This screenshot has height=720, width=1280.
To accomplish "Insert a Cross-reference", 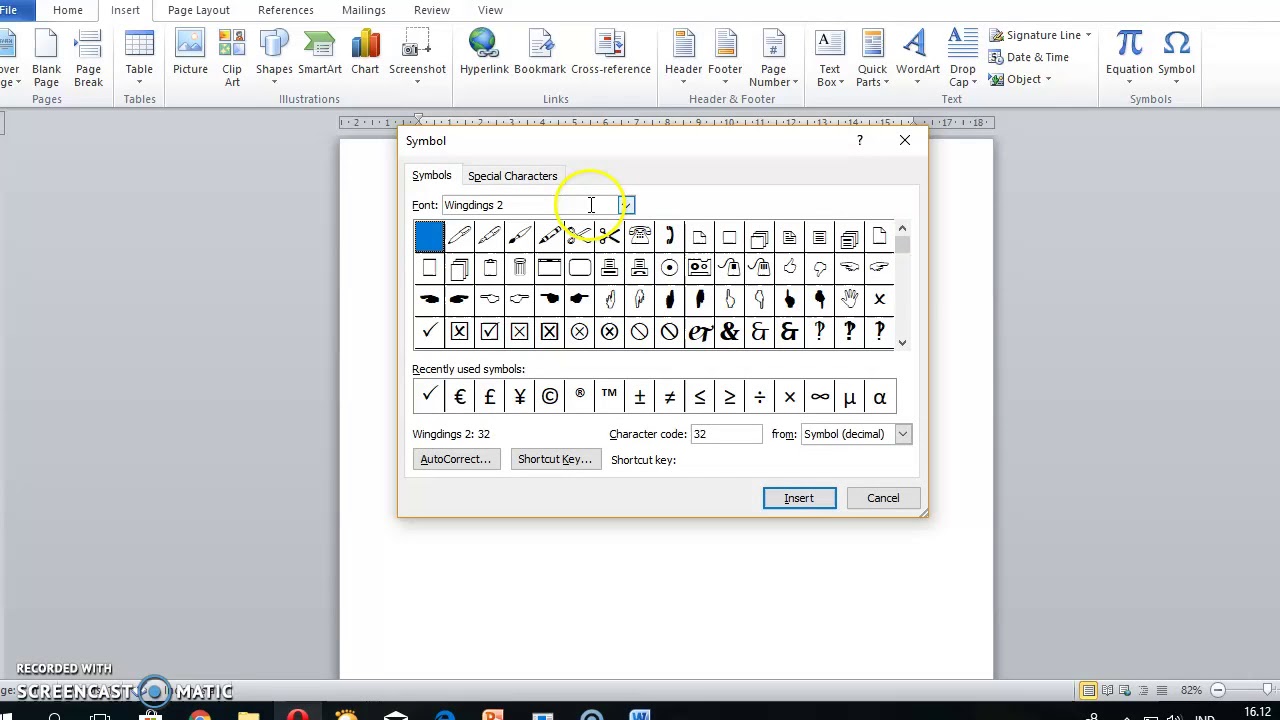I will [x=610, y=52].
